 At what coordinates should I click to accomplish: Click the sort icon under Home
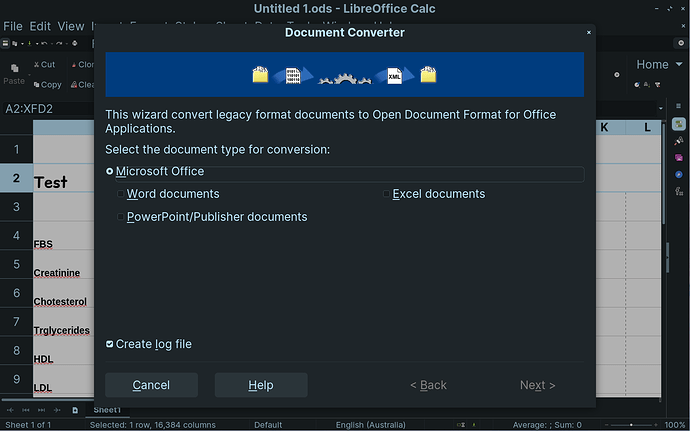coord(647,85)
